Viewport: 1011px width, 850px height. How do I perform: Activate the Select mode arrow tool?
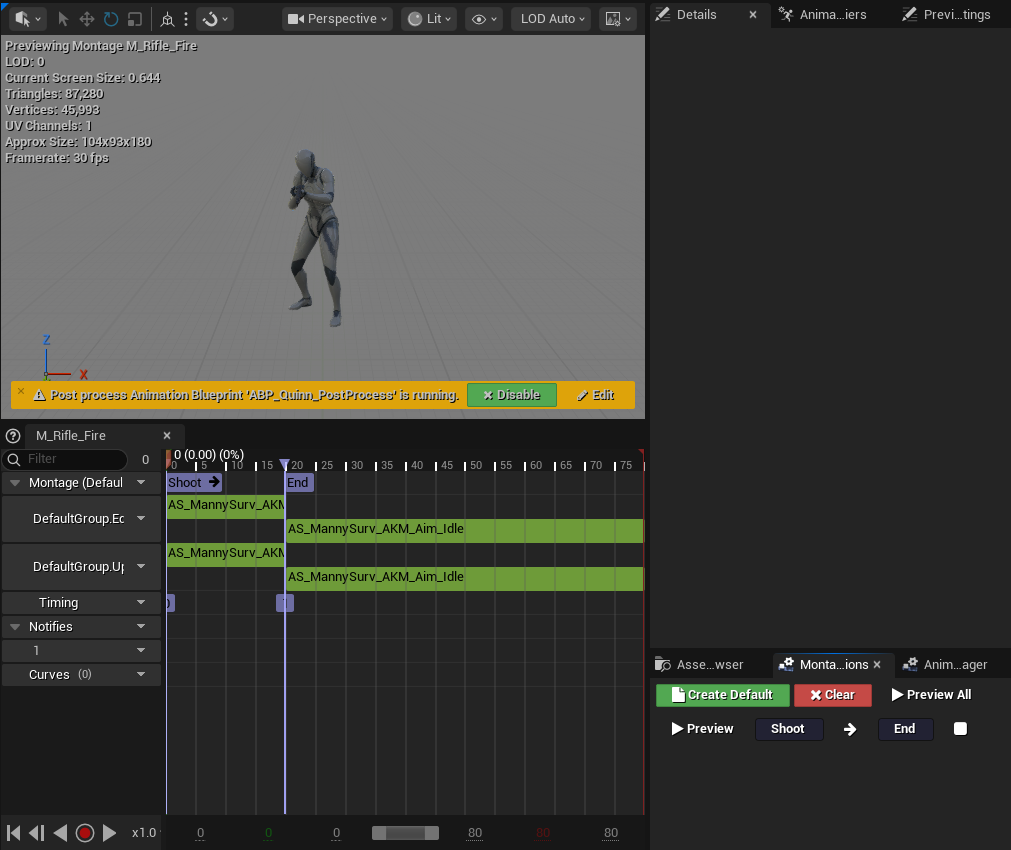tap(63, 19)
